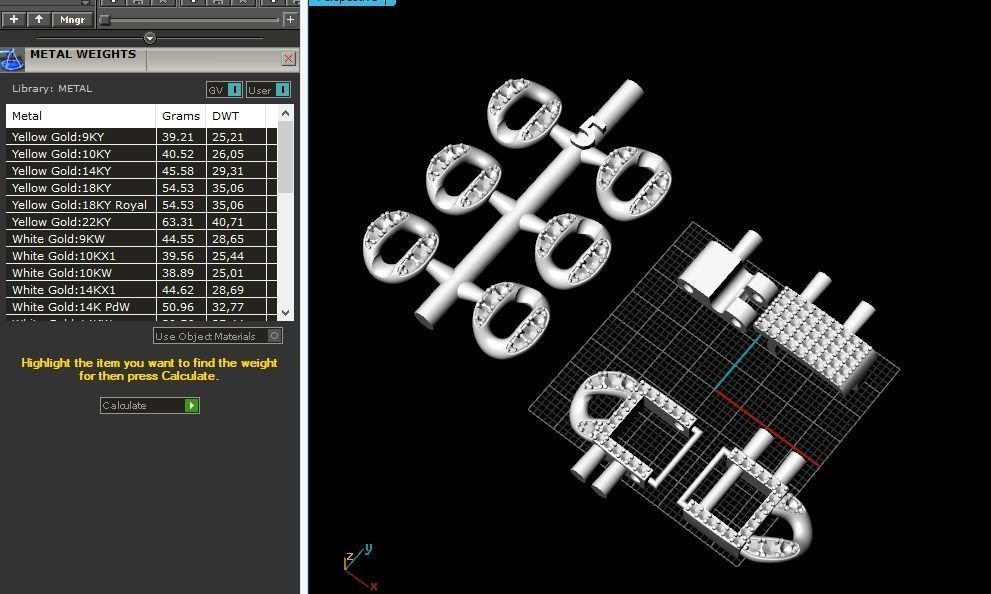Click the Metal Weights scale icon
991x594 pixels.
11,60
